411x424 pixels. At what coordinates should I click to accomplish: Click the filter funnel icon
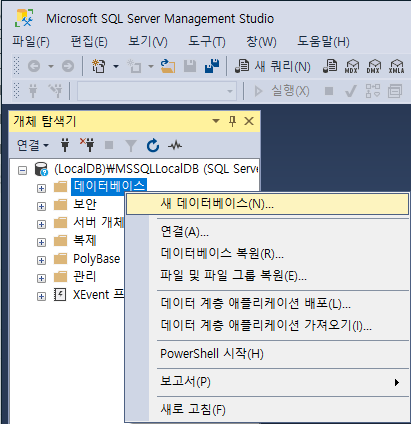(x=131, y=146)
